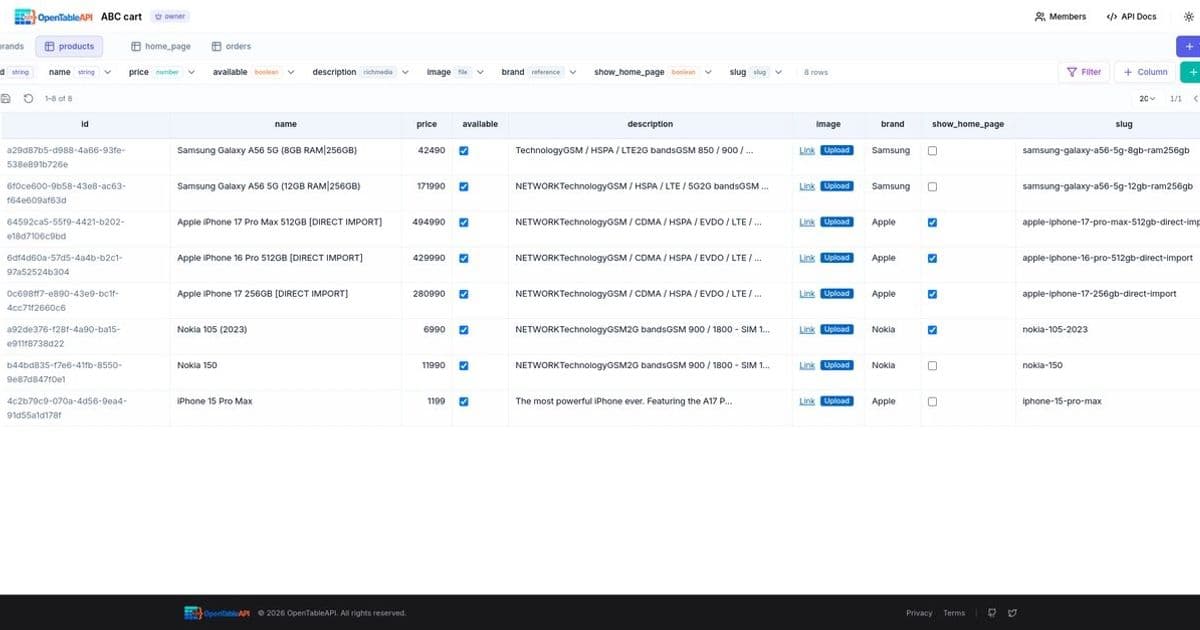This screenshot has height=630, width=1200.
Task: Click the GitHub icon in the footer
Action: click(x=991, y=612)
